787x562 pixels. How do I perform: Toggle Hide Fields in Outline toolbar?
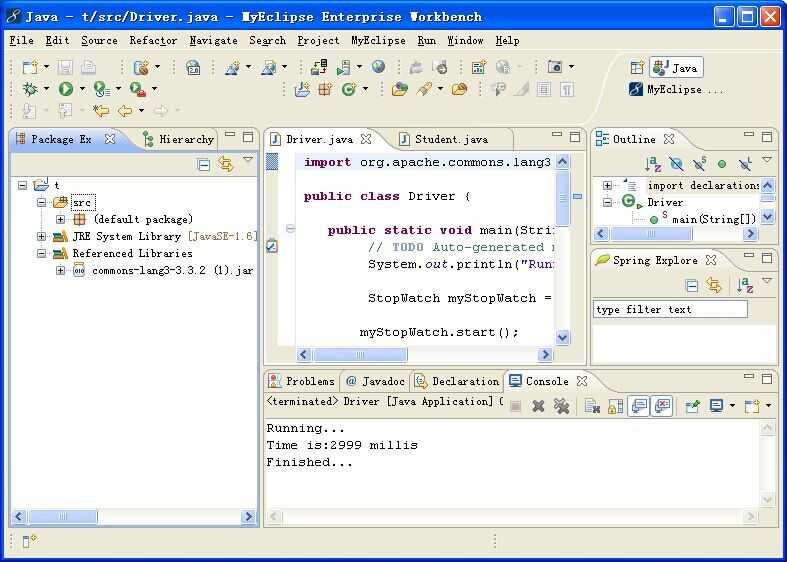(677, 164)
